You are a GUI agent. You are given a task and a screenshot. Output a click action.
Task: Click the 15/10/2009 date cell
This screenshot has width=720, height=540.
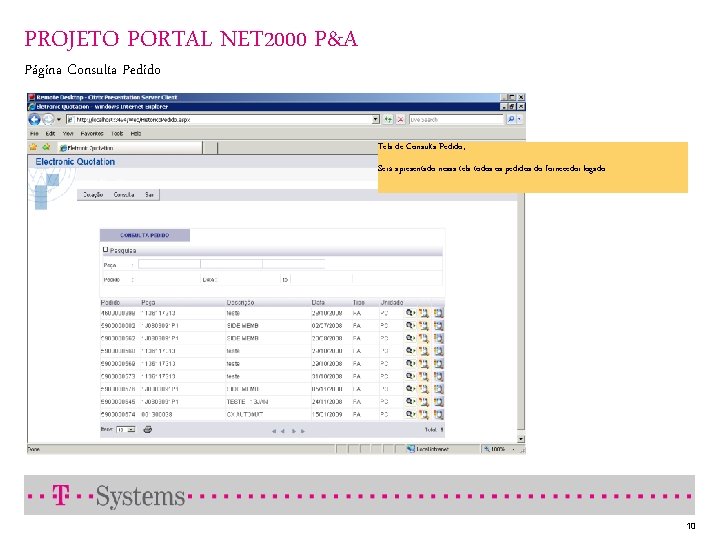click(x=327, y=414)
